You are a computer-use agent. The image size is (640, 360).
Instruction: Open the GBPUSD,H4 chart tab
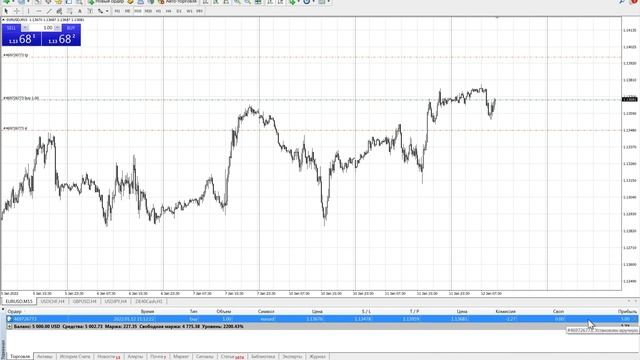point(84,301)
